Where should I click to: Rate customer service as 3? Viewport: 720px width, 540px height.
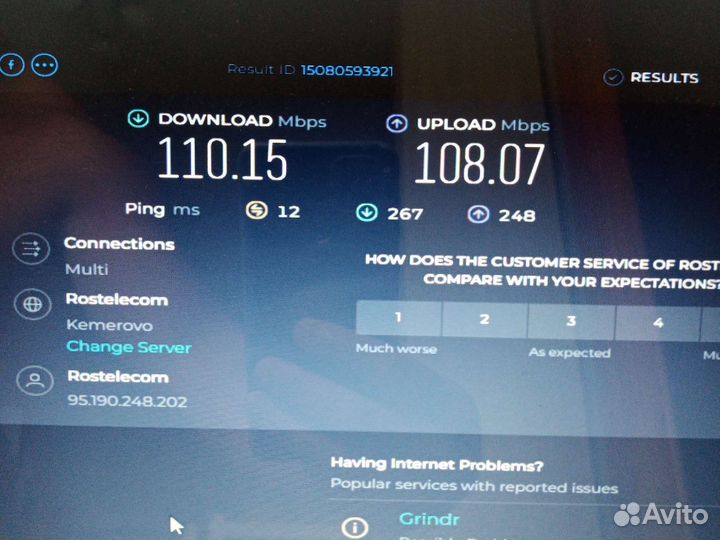[x=571, y=321]
